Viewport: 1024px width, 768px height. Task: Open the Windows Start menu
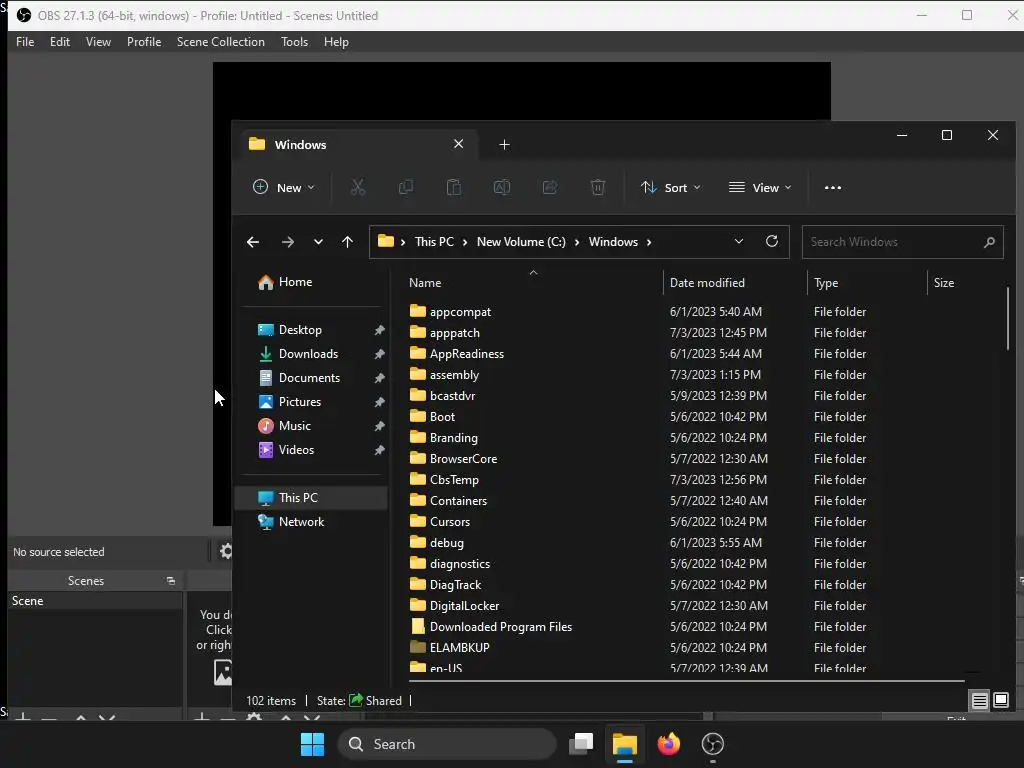pos(312,744)
